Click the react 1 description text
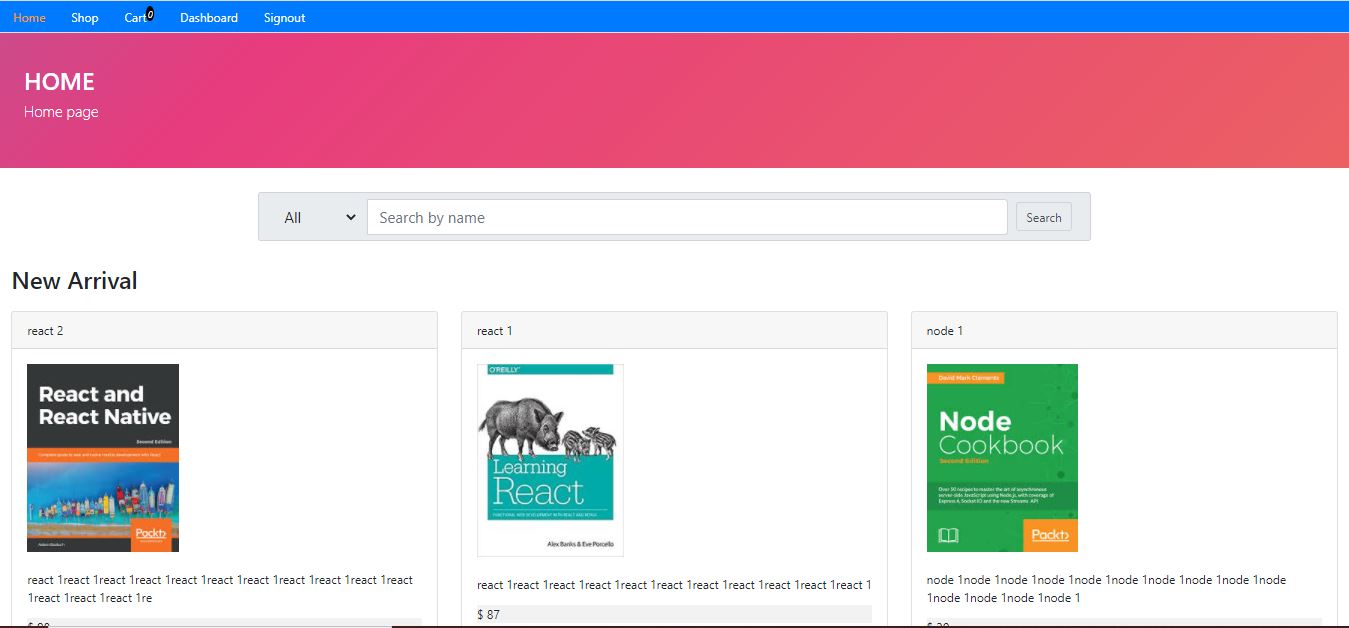 click(x=674, y=585)
